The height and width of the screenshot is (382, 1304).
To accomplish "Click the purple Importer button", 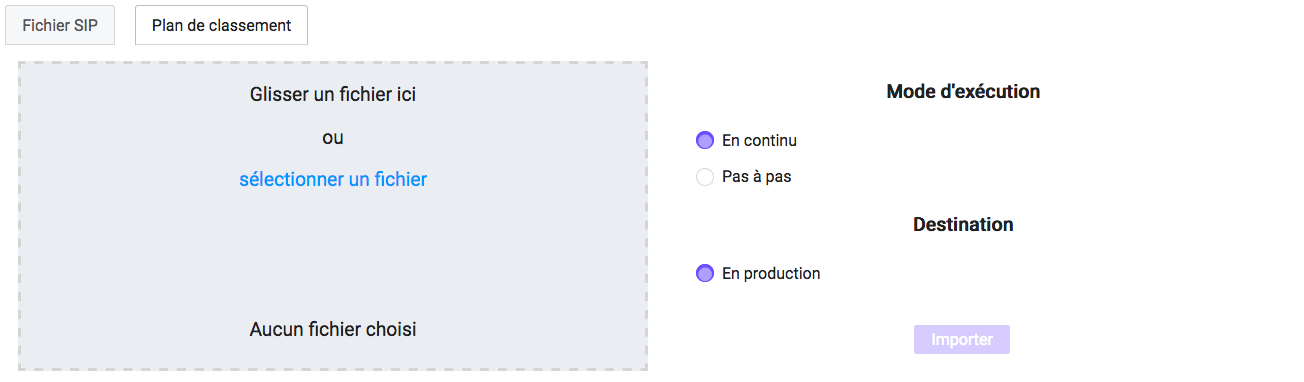I will pos(962,340).
